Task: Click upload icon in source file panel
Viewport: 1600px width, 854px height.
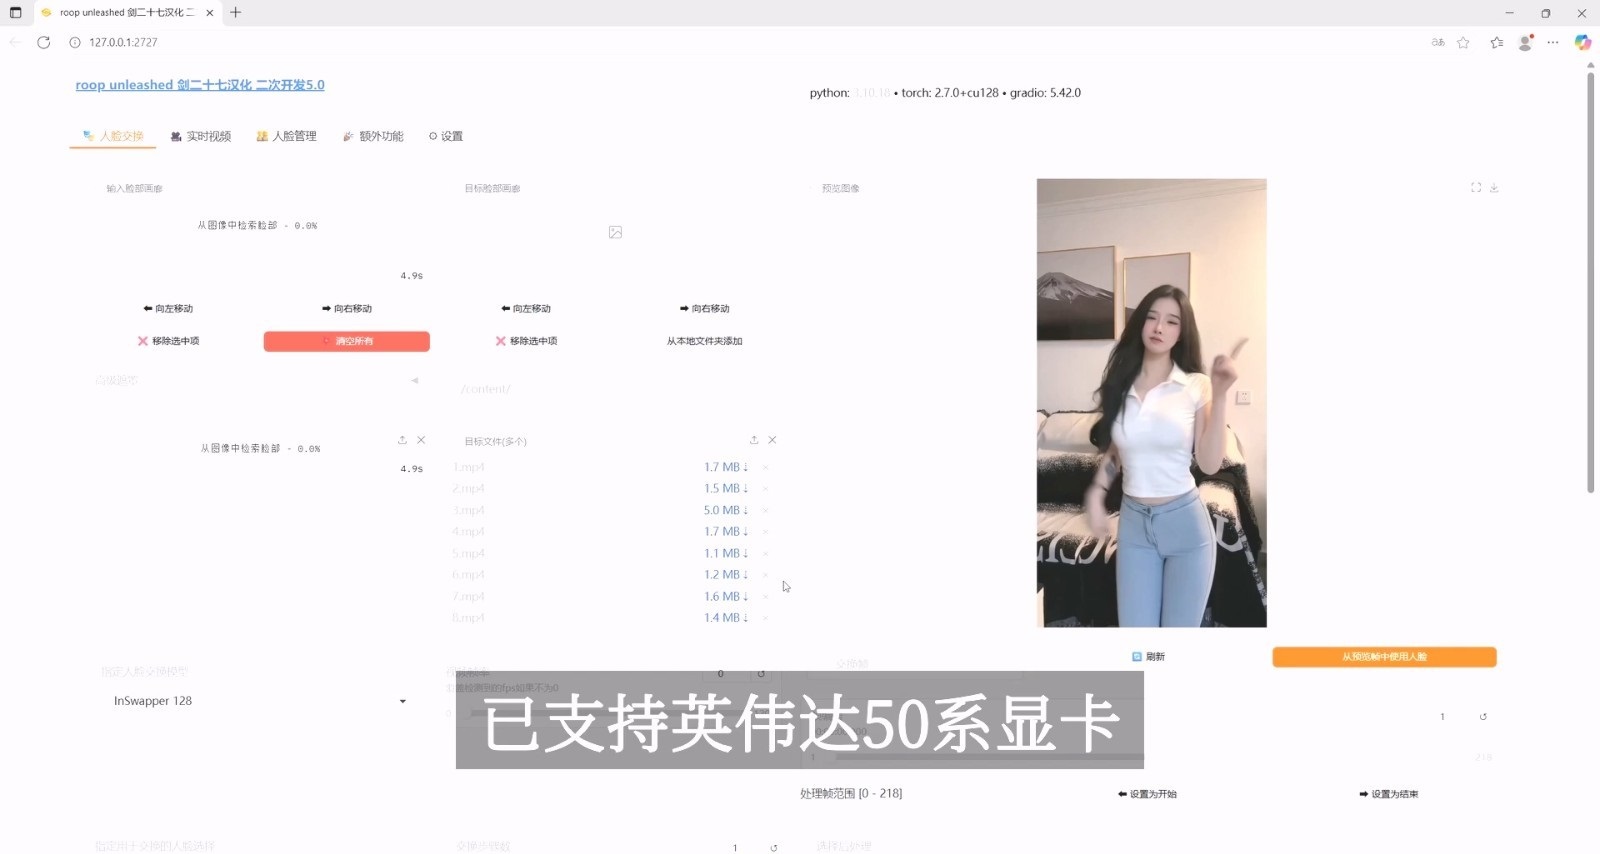Action: pyautogui.click(x=402, y=440)
